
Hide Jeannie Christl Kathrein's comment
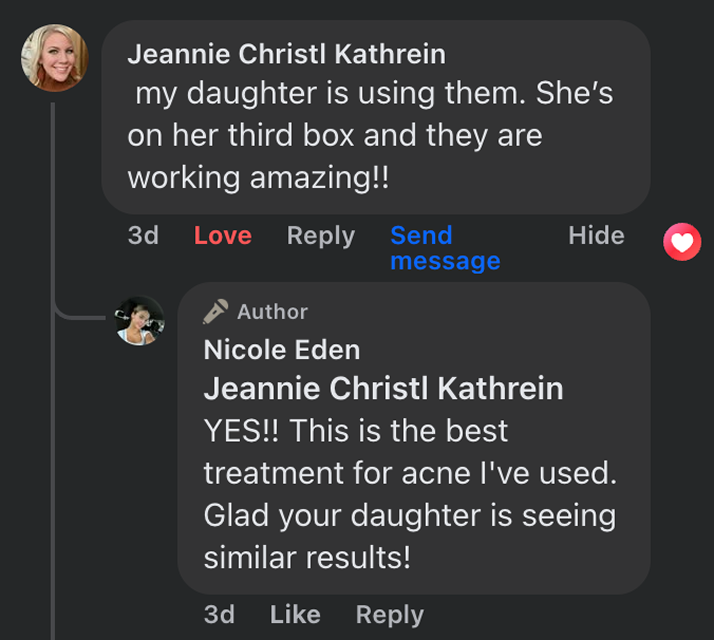pos(595,236)
